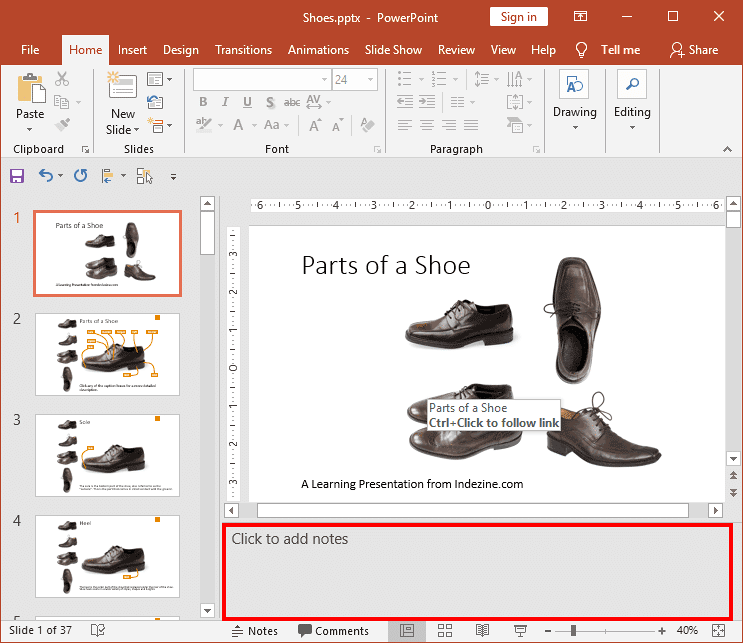Click the Clear All Formatting icon
Screen dimensions: 743x643
[x=367, y=125]
